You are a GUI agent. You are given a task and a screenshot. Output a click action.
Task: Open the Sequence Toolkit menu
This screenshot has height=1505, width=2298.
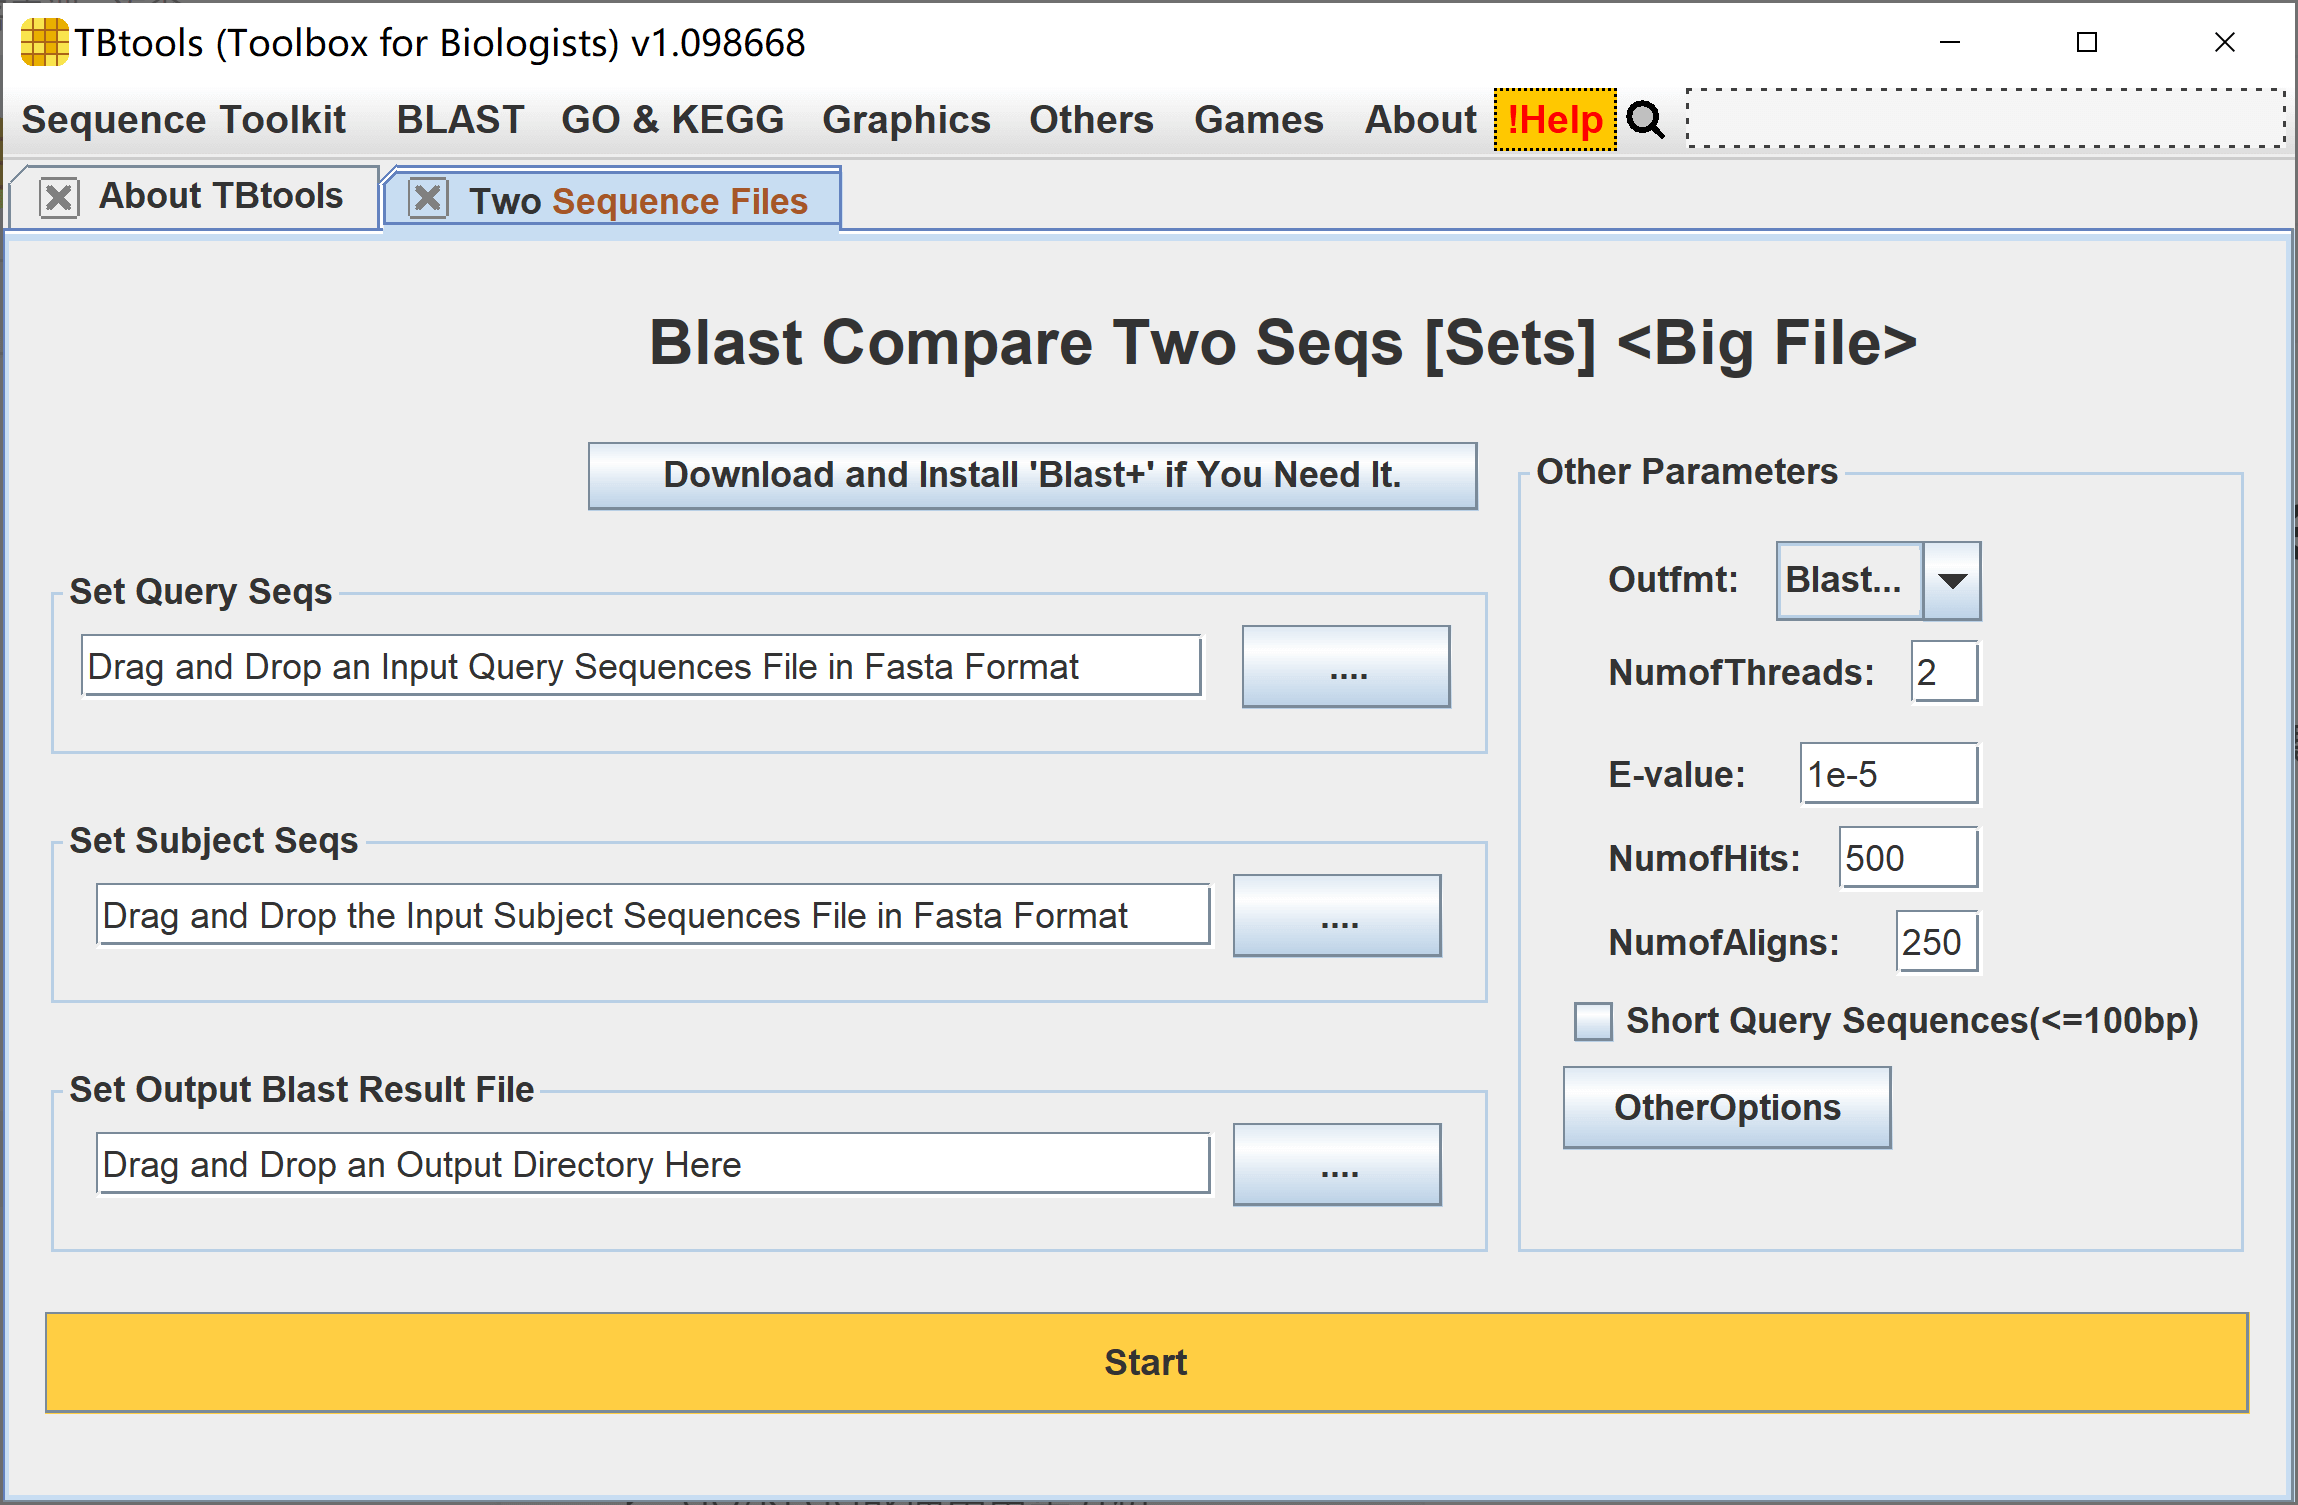pos(184,120)
